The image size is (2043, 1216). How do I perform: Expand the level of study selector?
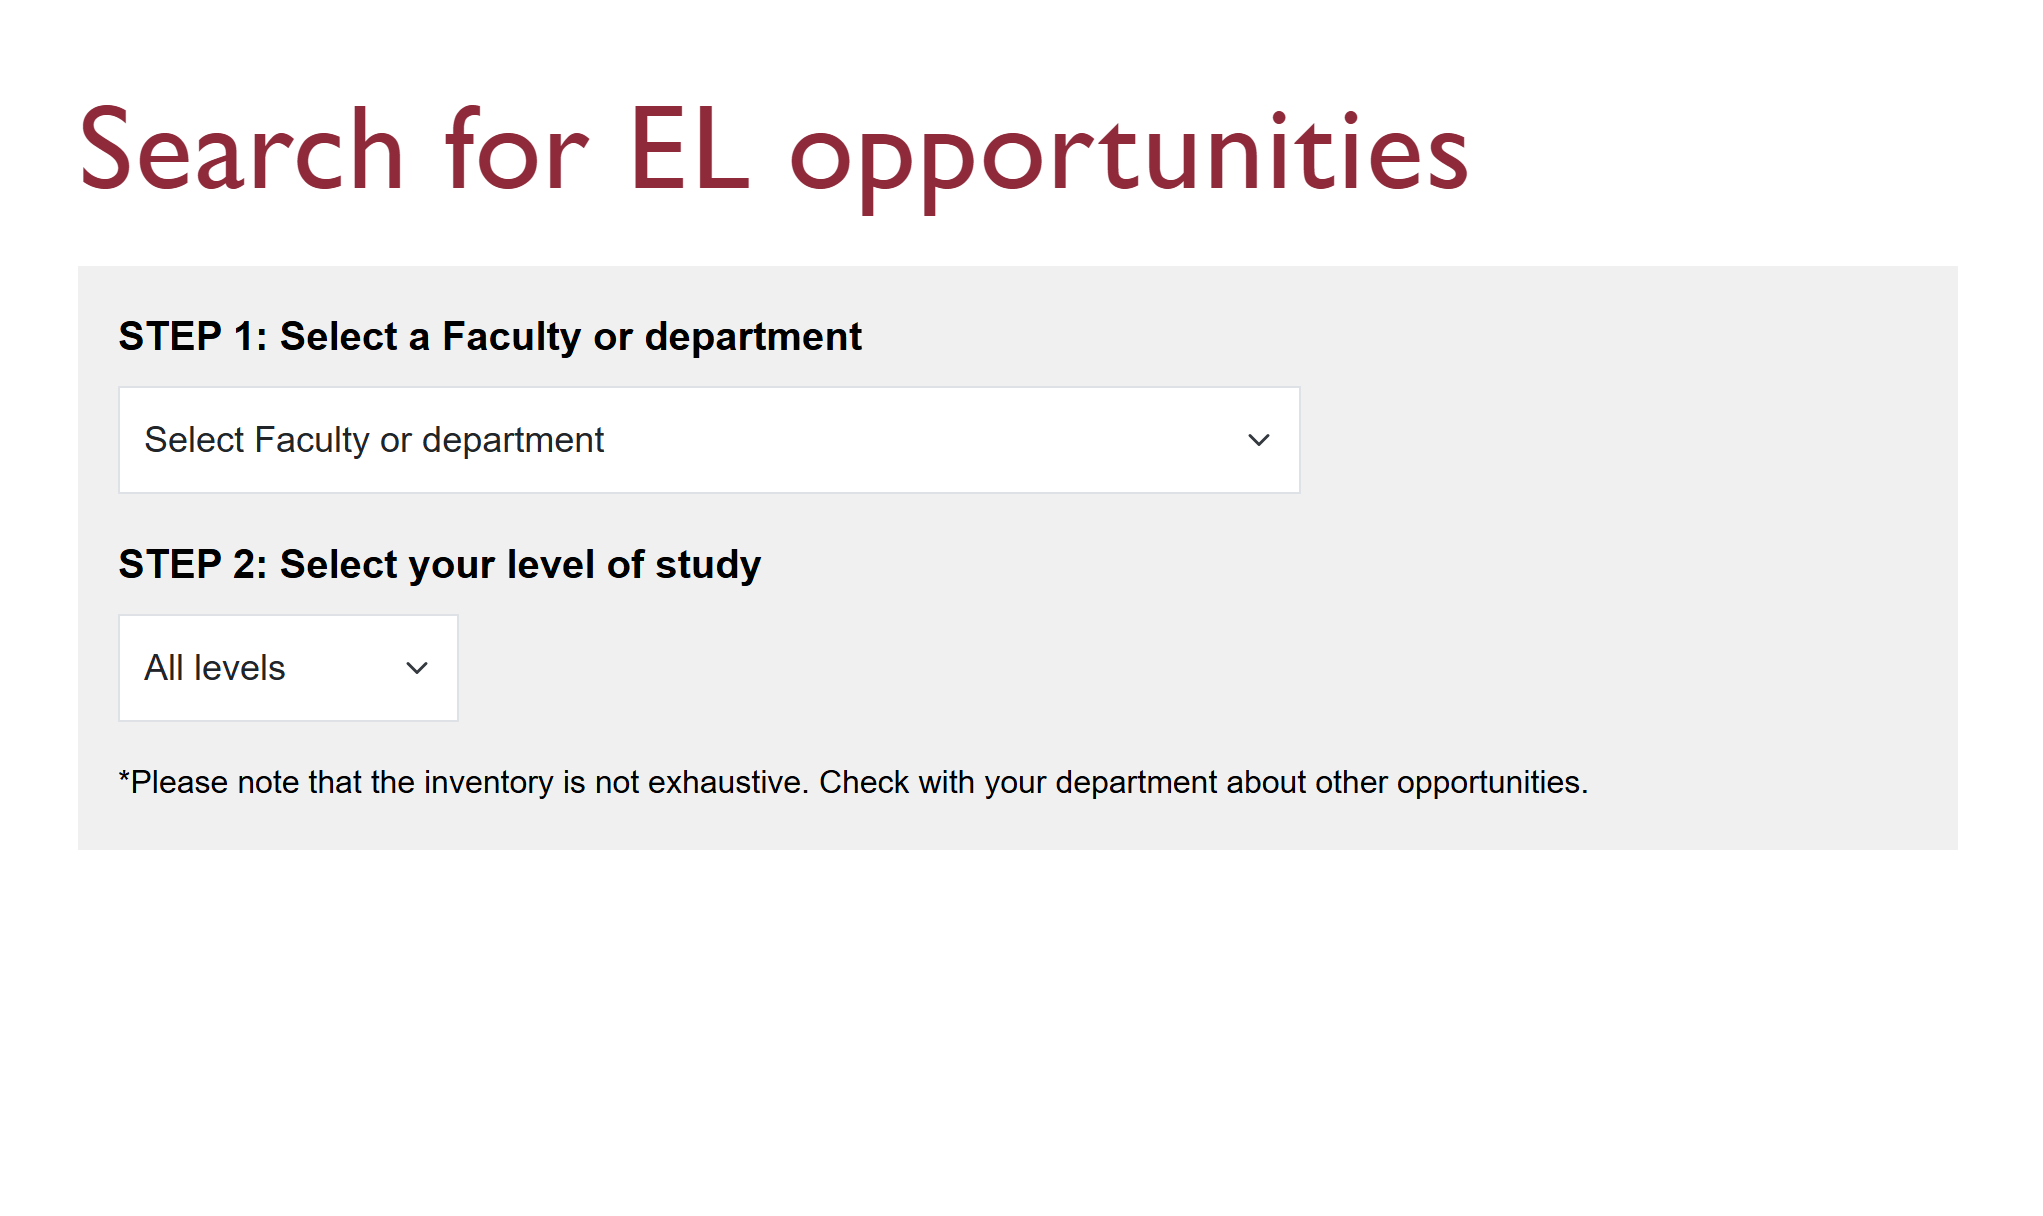[x=288, y=668]
